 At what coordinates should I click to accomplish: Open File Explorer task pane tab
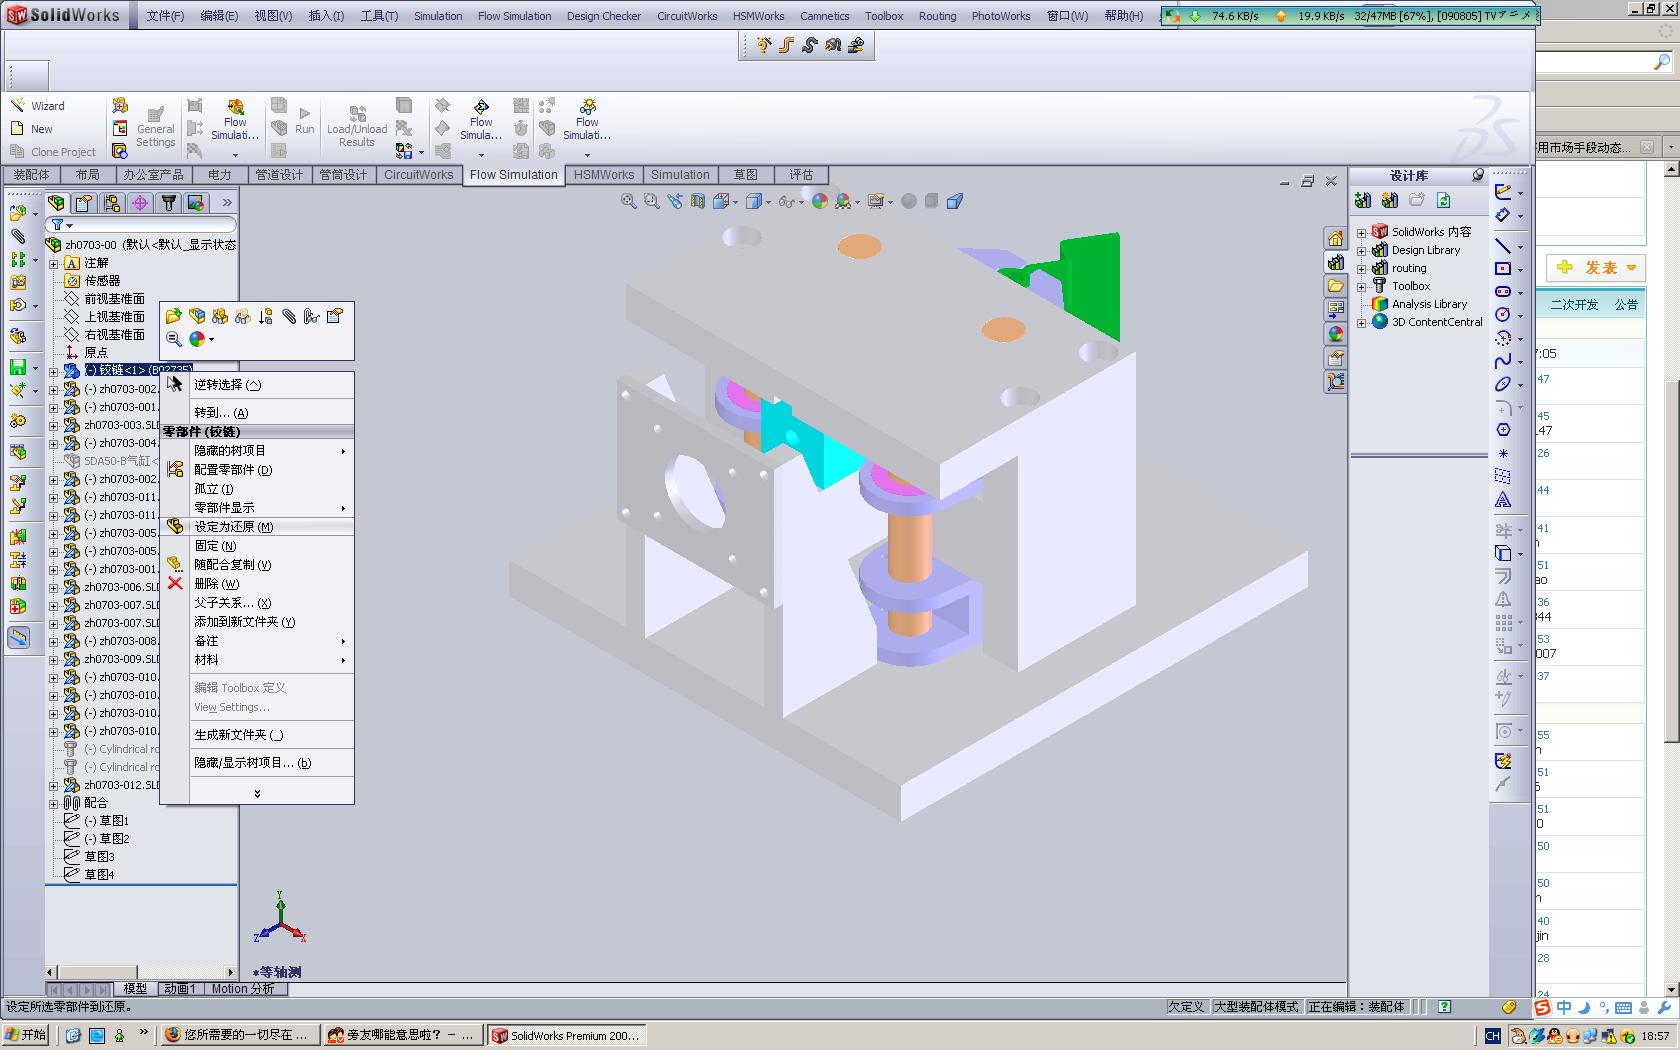point(1335,286)
